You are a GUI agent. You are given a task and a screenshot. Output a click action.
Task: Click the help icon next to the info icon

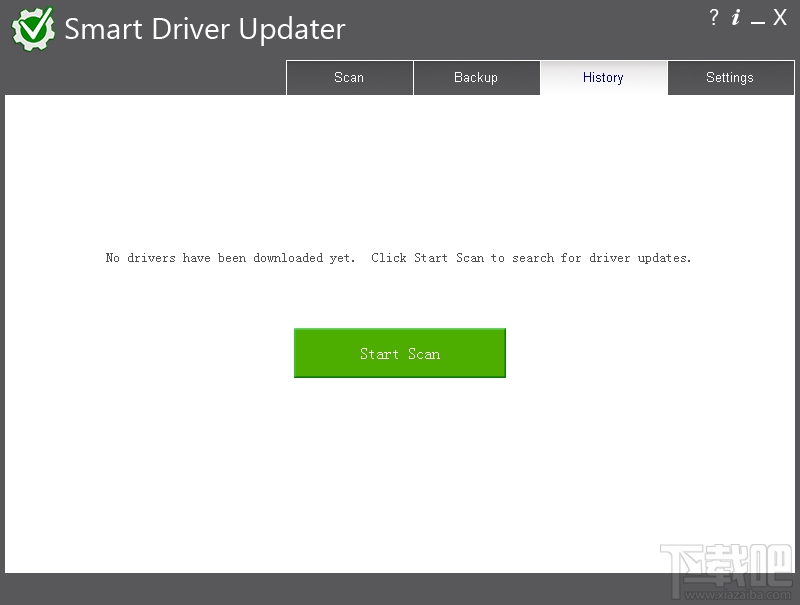pyautogui.click(x=713, y=17)
